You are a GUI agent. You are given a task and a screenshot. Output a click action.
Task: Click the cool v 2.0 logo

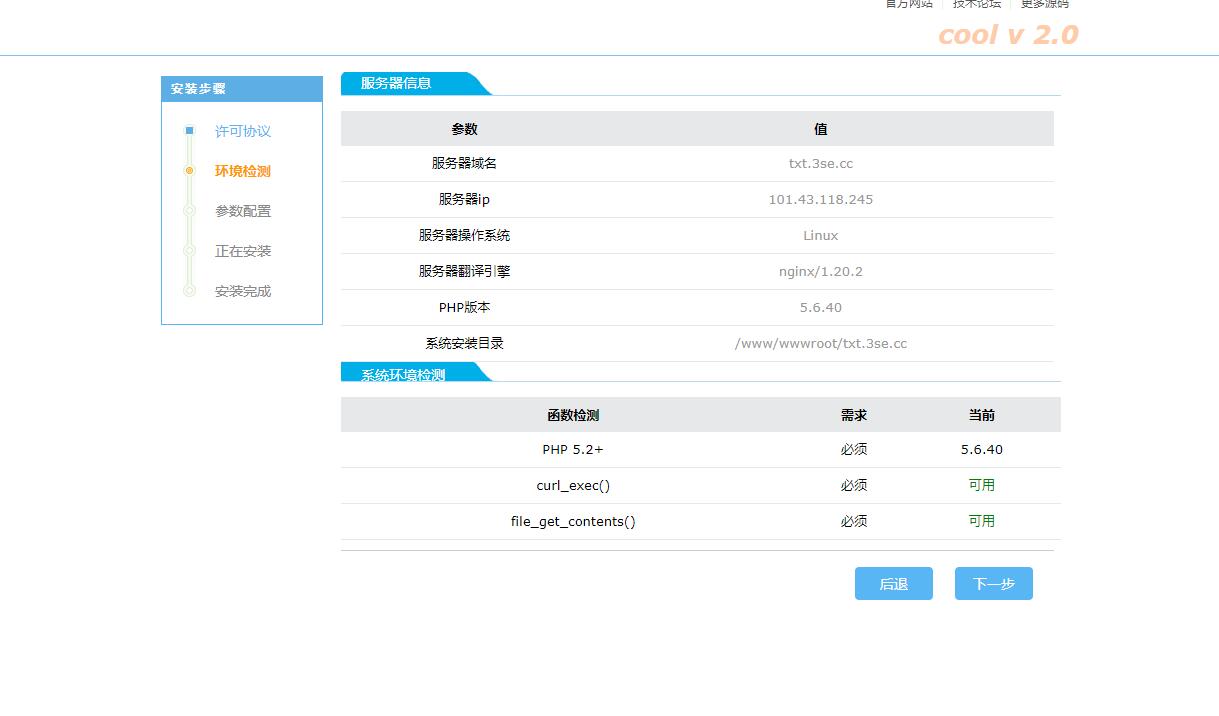(x=1008, y=35)
